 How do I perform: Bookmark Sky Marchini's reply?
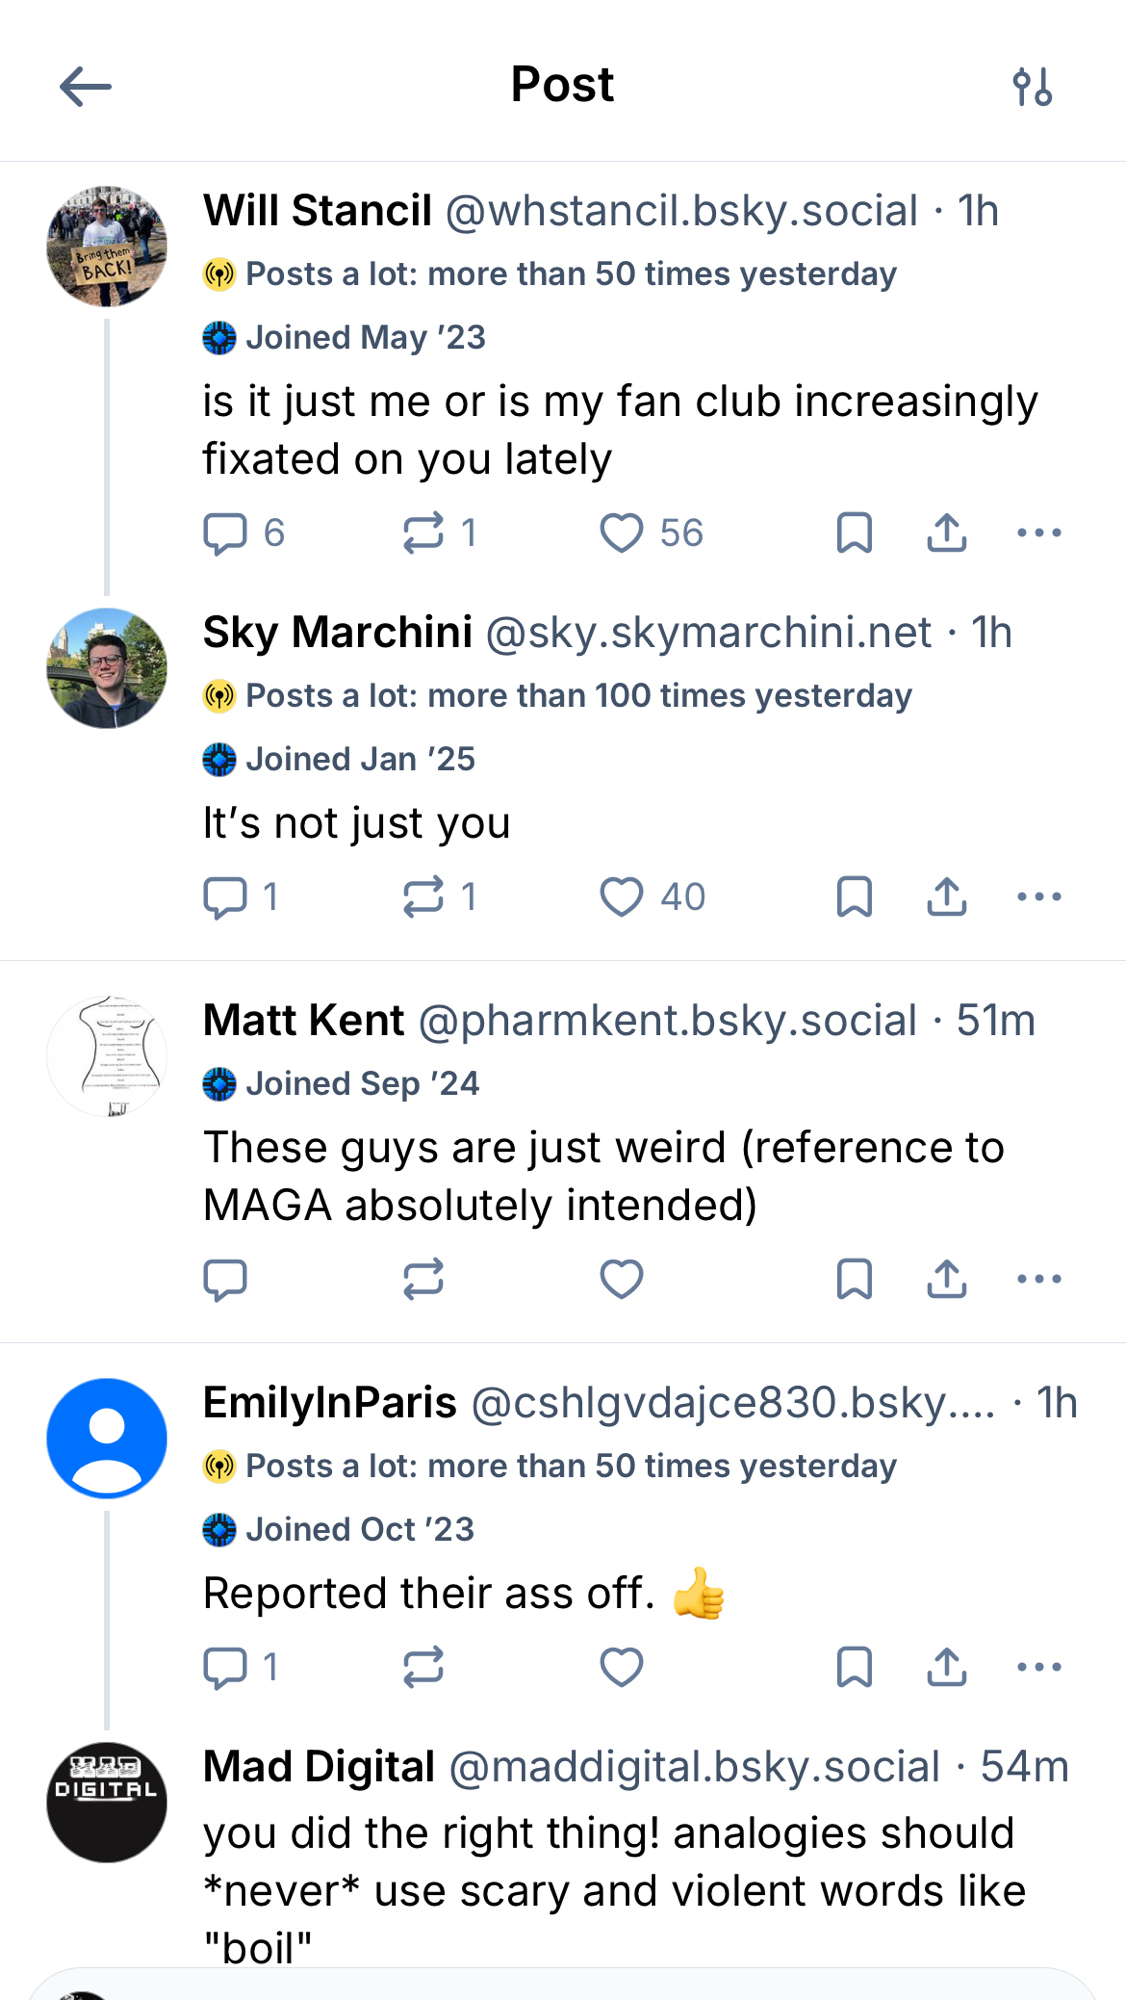(x=854, y=897)
